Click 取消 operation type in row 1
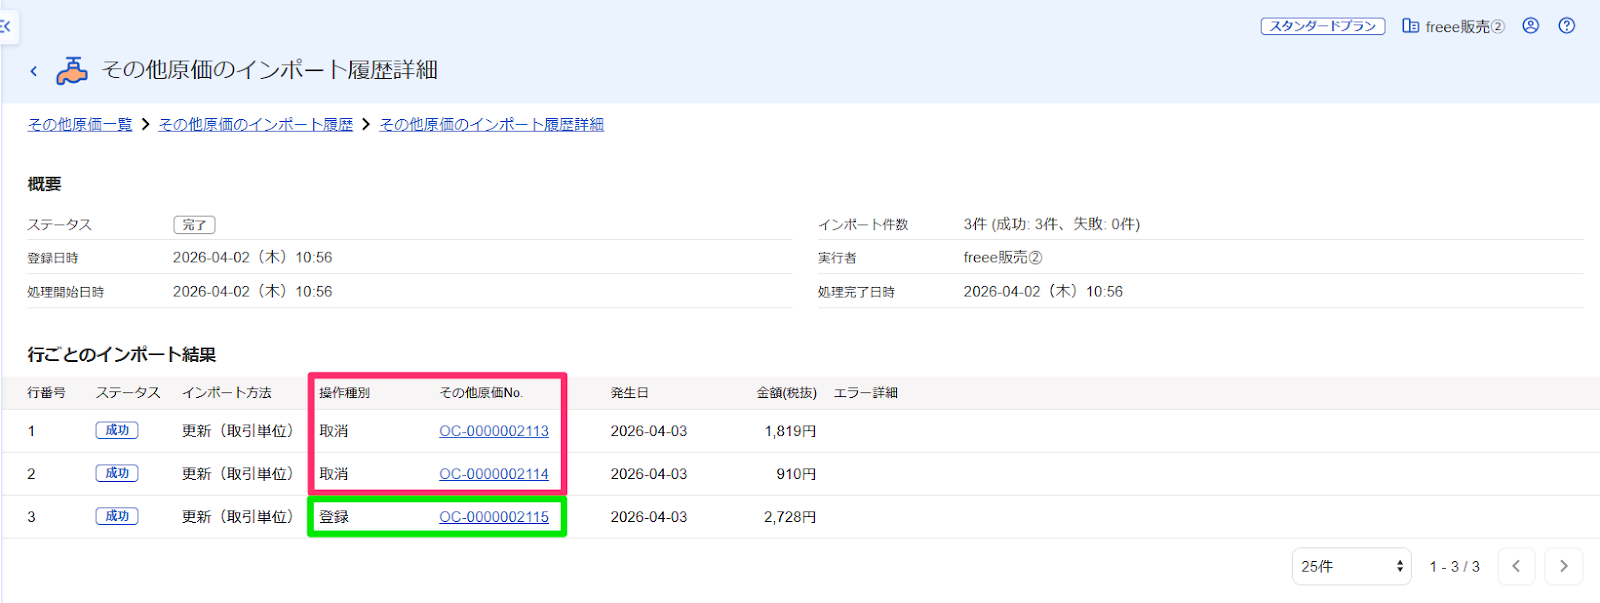1600x603 pixels. [x=334, y=431]
